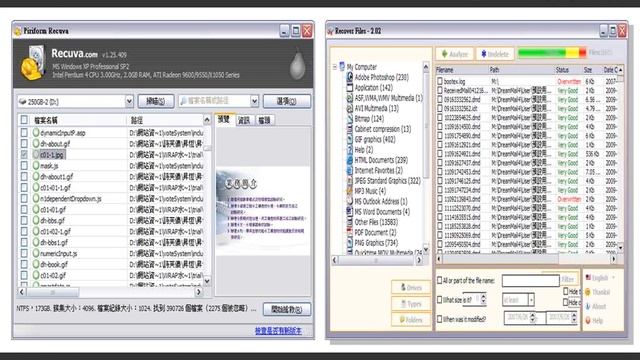This screenshot has height=360, width=640.
Task: Click the preview thumbnail image in Recuva
Action: [x=262, y=211]
